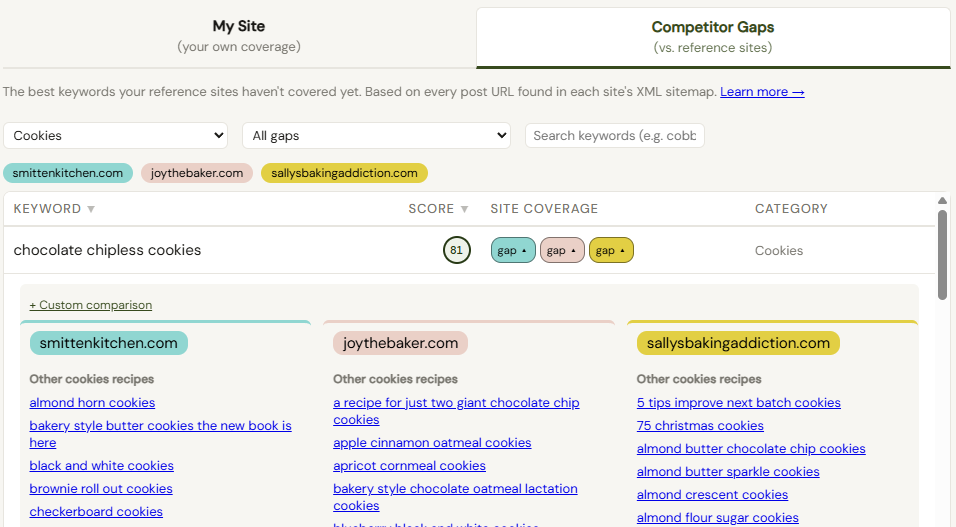Open almond flour sugar cookies link
The image size is (956, 527).
coord(718,518)
